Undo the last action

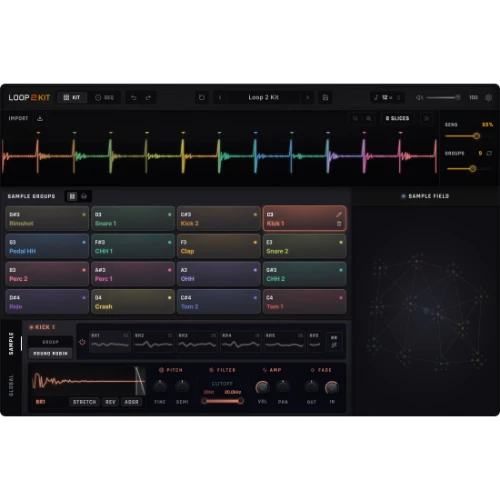coord(134,97)
